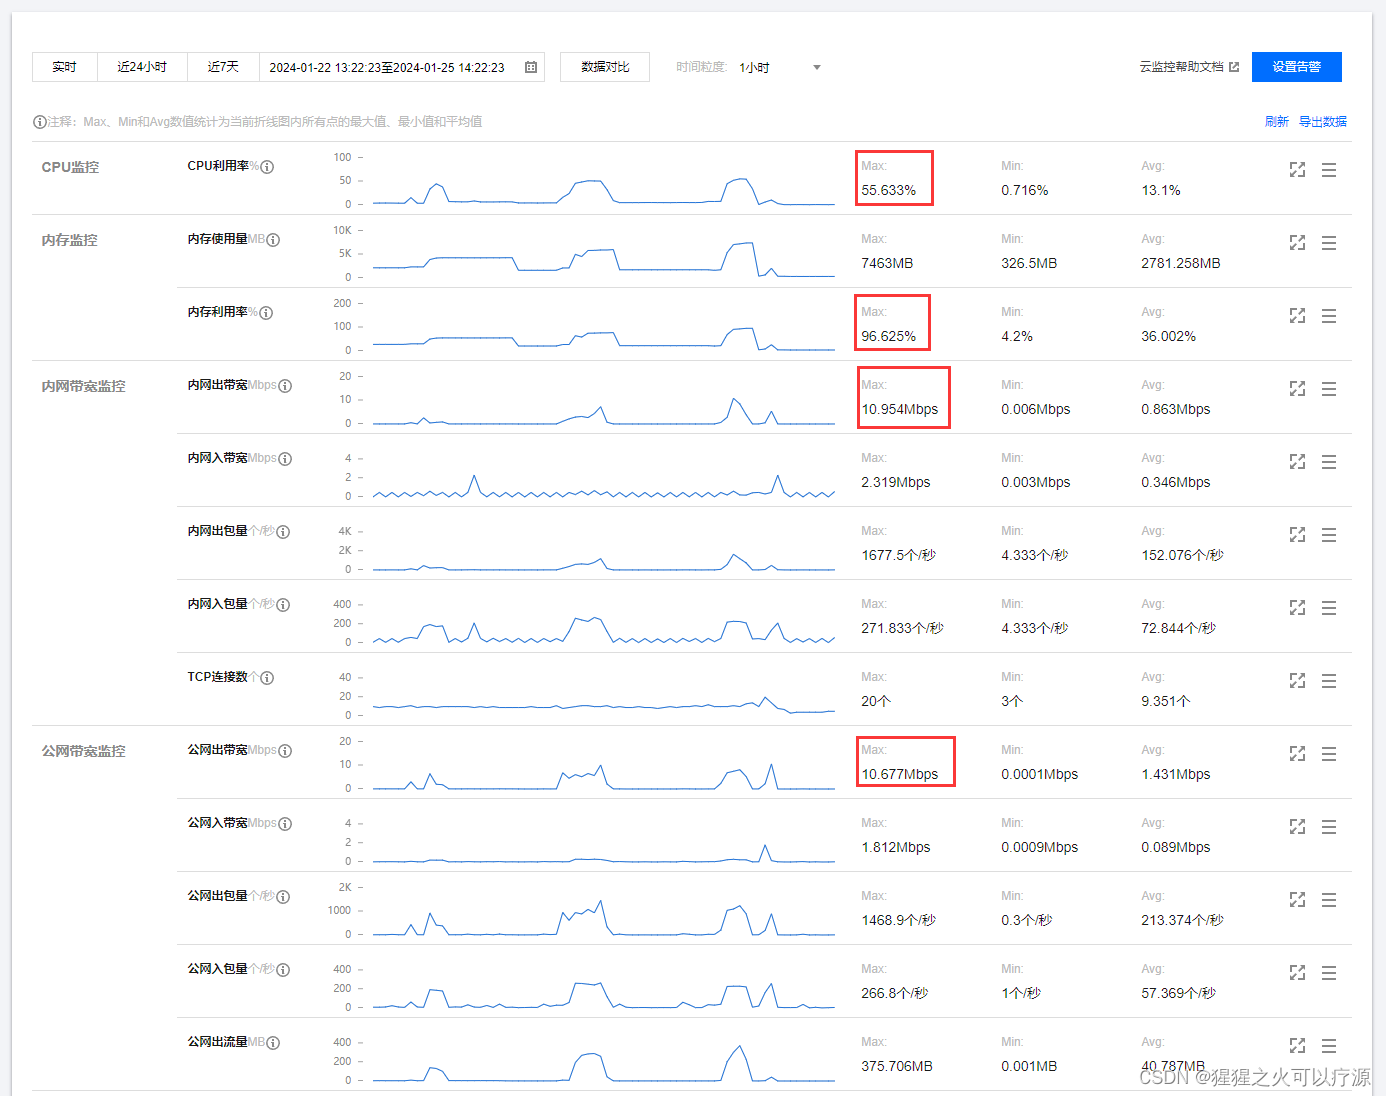Open the menu icon for 内网入包量 row
This screenshot has height=1096, width=1386.
pos(1329,608)
